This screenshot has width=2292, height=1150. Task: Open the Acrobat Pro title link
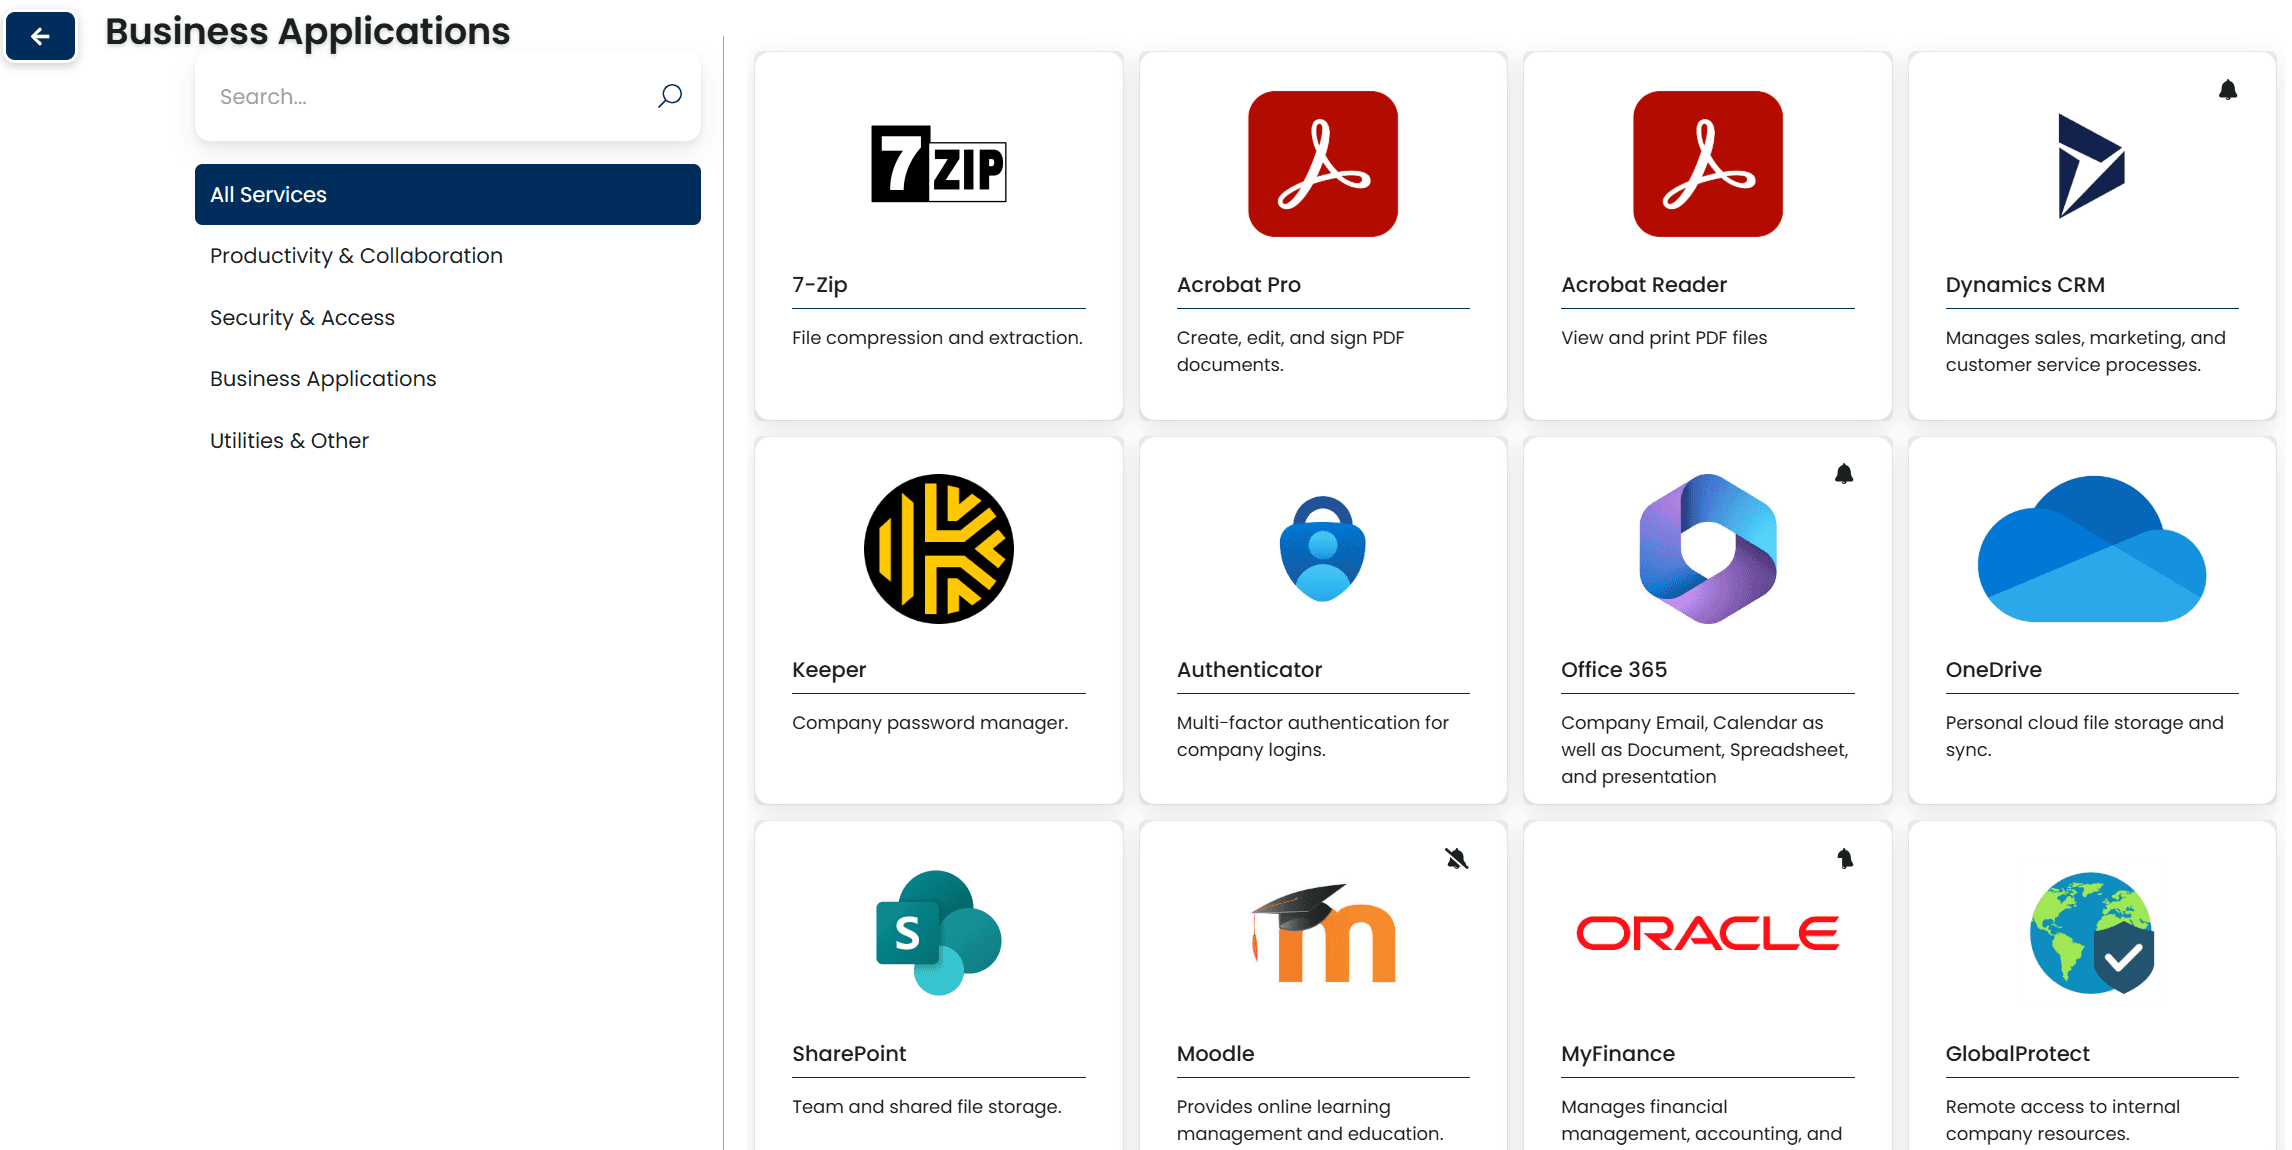(x=1238, y=285)
